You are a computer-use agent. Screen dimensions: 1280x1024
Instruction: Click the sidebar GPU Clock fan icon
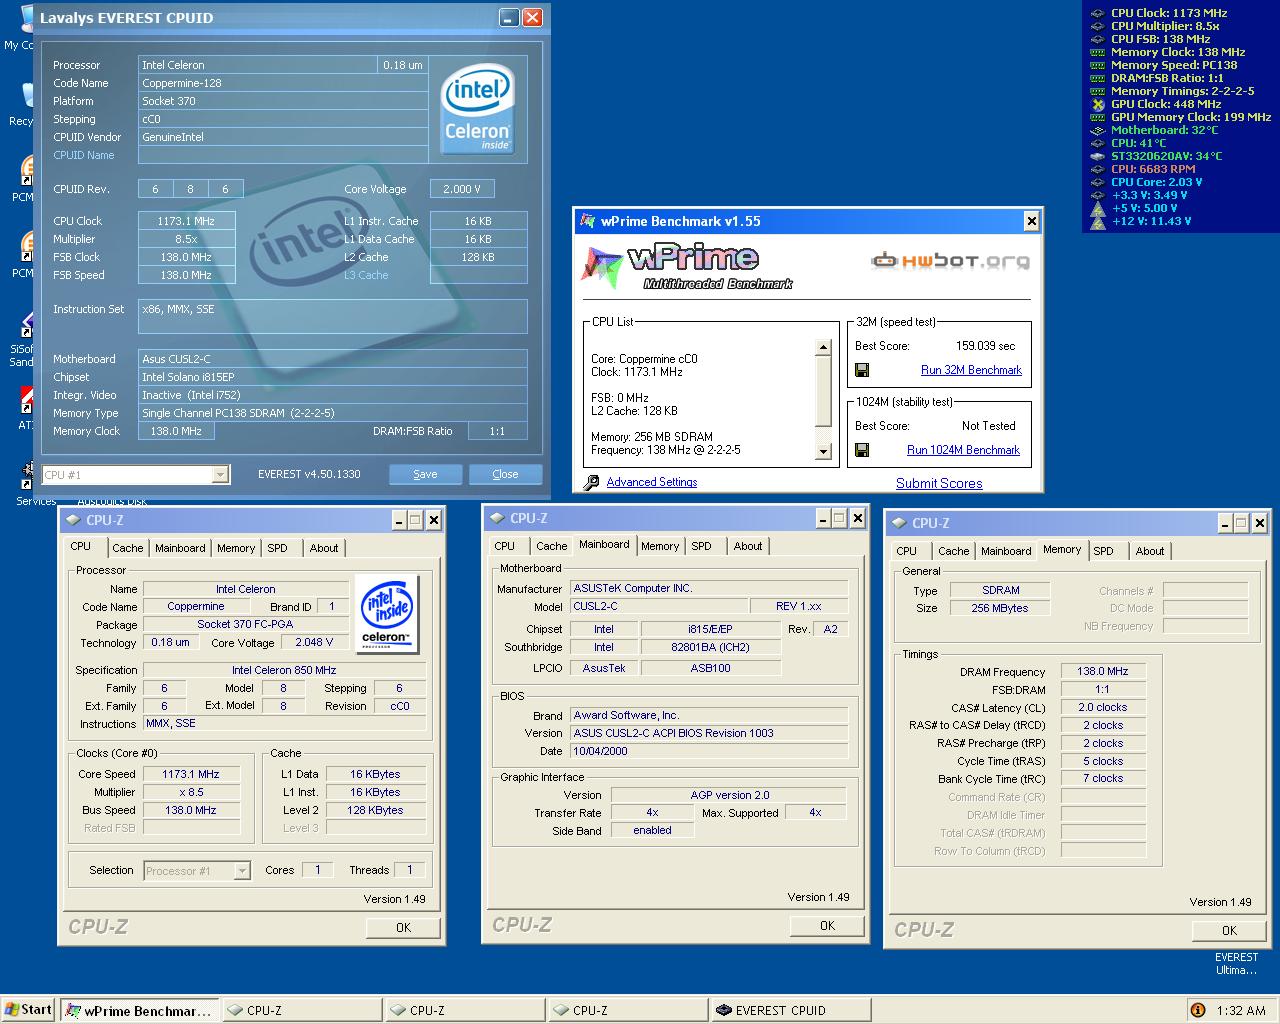pyautogui.click(x=1097, y=104)
